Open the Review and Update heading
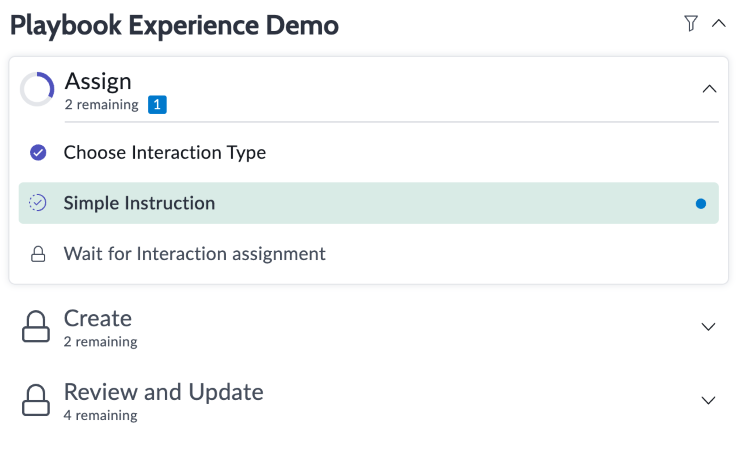Screen dimensions: 738x464 (163, 392)
